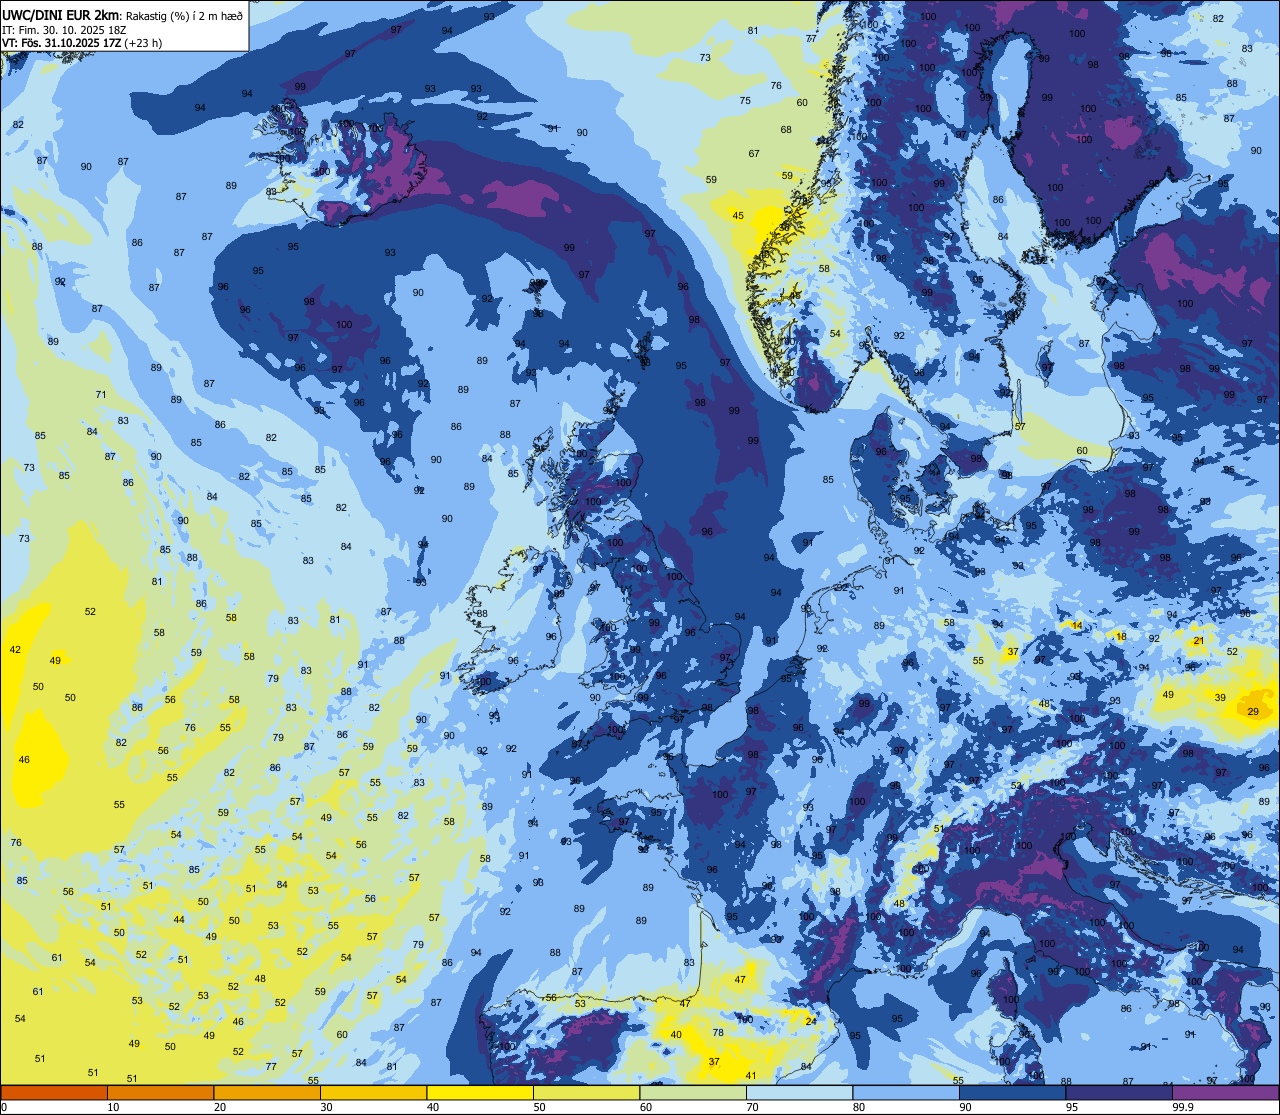Click the 80–90 light blue legend segment
The height and width of the screenshot is (1115, 1280).
tap(906, 1092)
